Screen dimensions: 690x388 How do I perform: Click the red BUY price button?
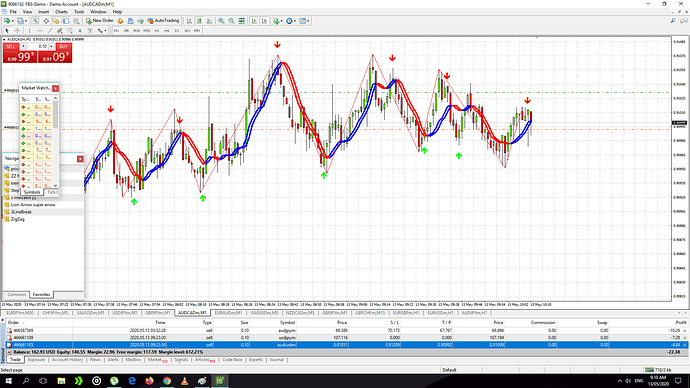pos(55,57)
